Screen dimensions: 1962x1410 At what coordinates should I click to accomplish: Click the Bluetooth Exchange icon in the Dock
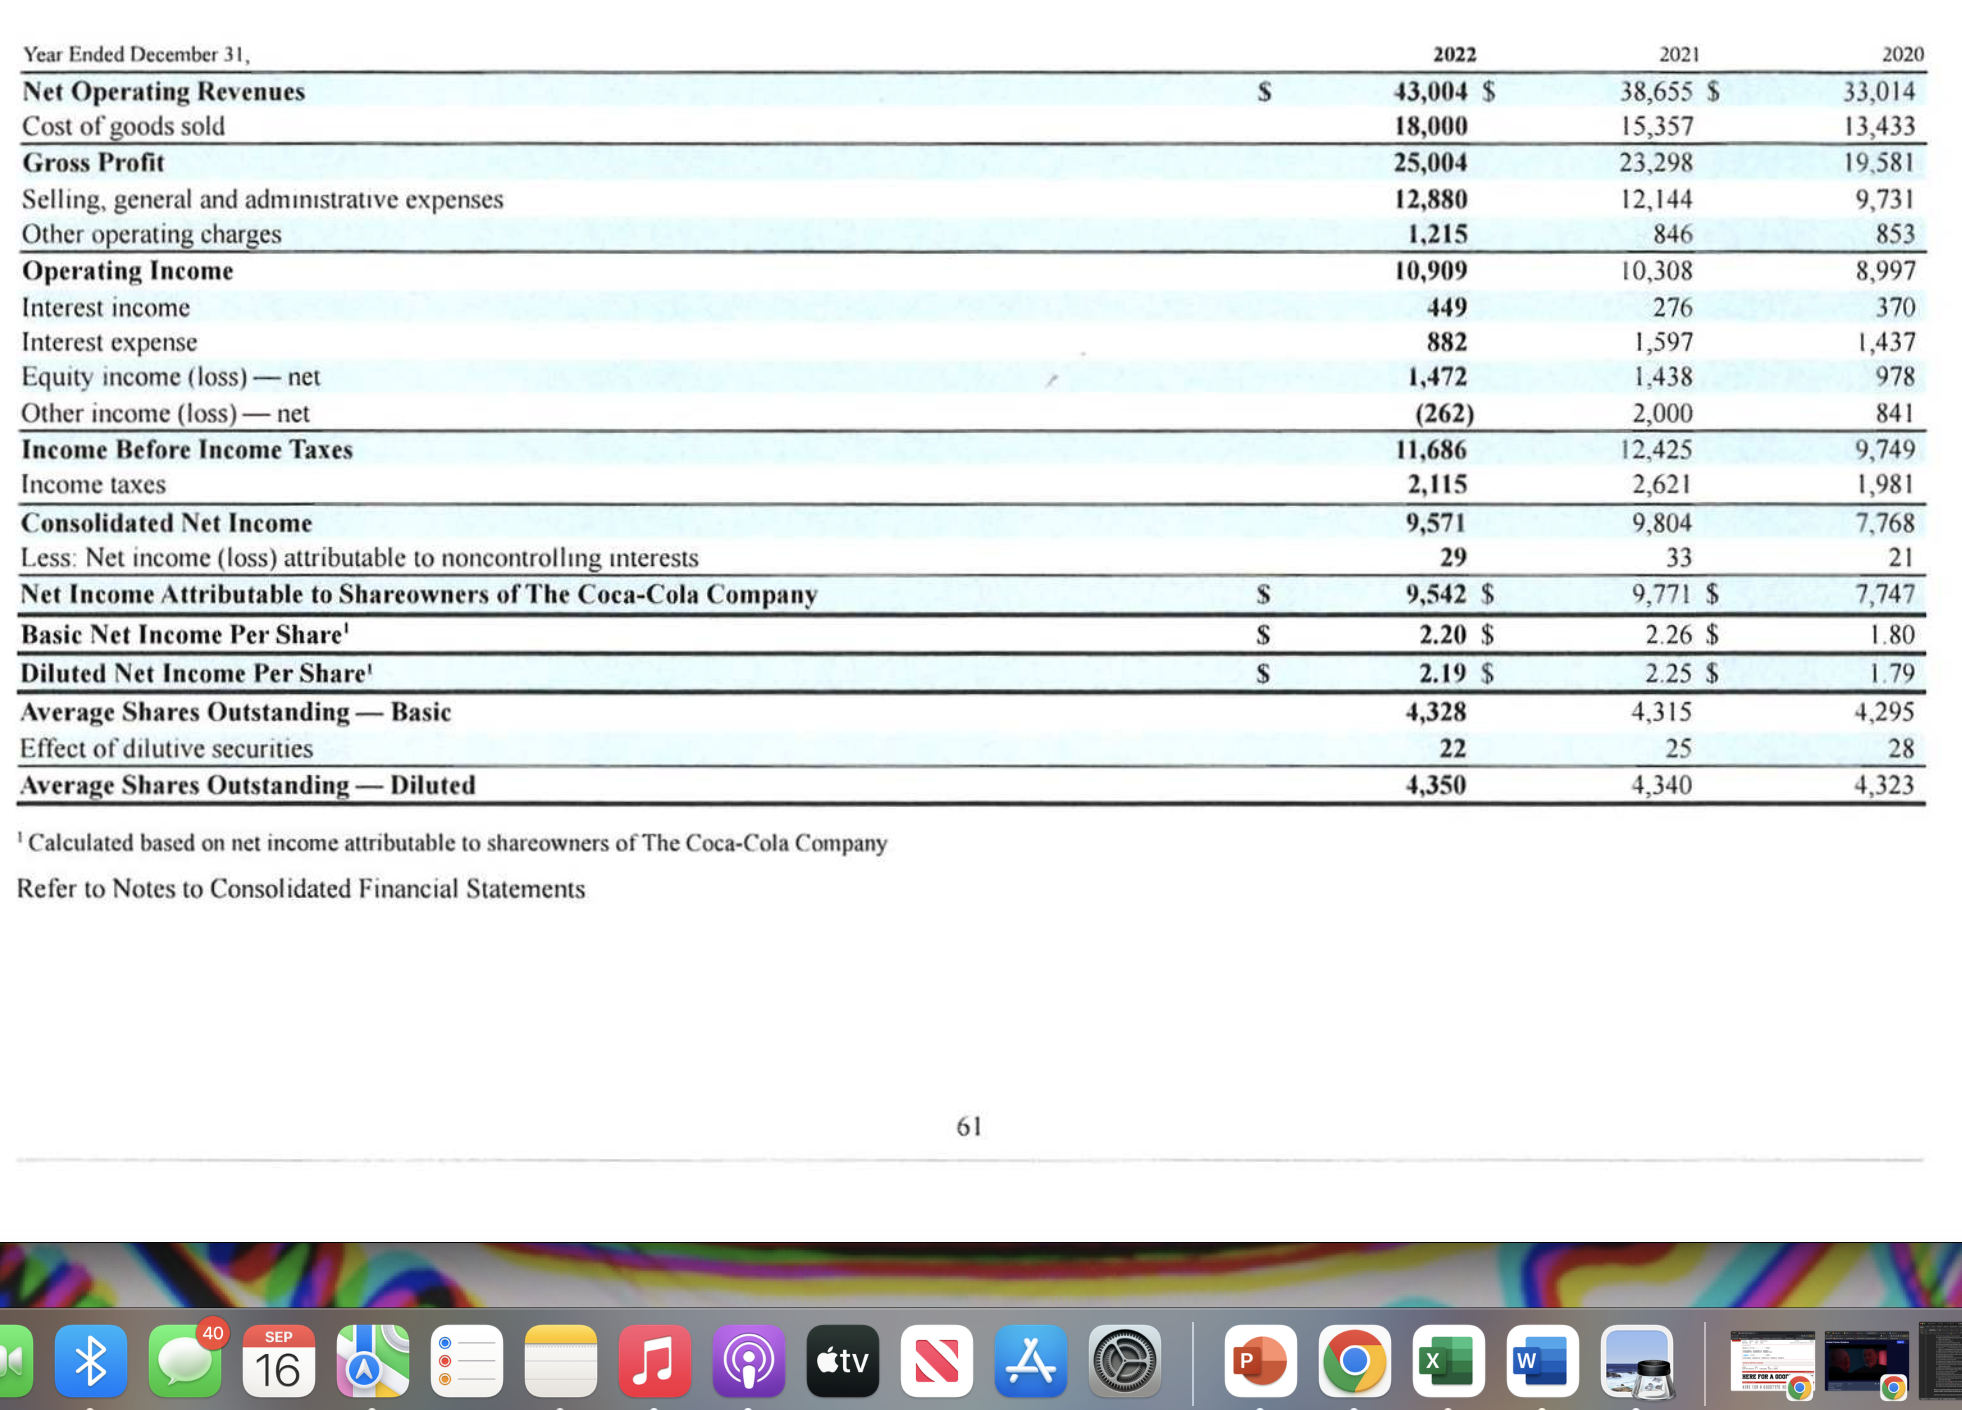coord(91,1361)
